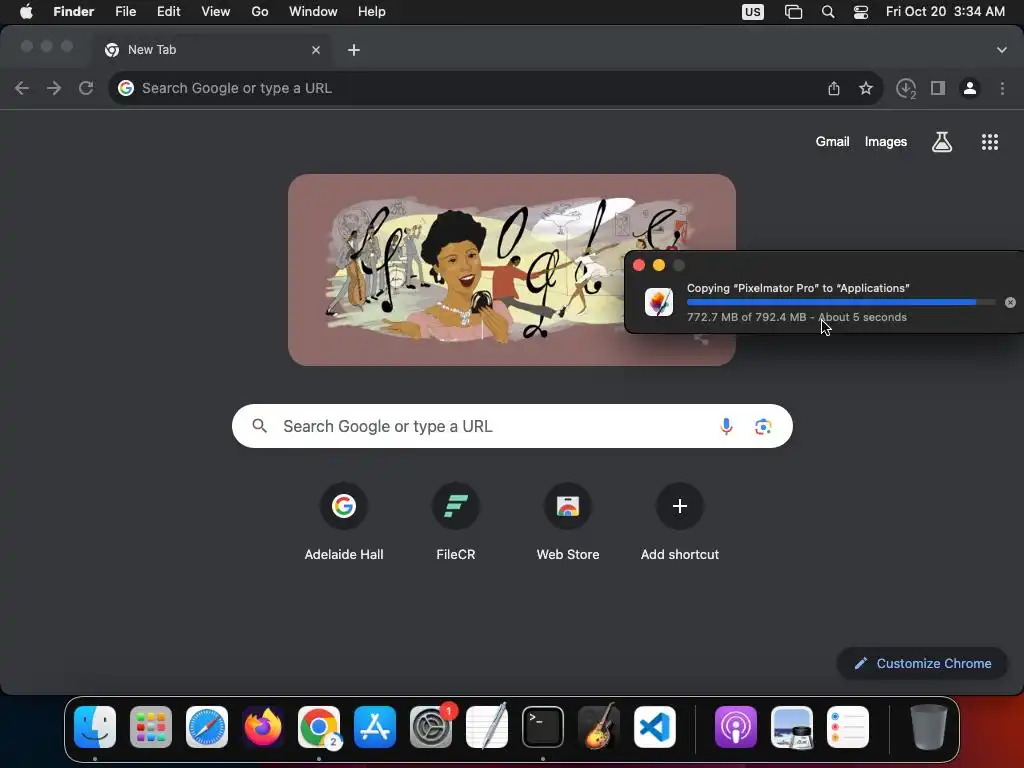Open Chrome downloads indicator
The width and height of the screenshot is (1024, 768).
pos(906,88)
